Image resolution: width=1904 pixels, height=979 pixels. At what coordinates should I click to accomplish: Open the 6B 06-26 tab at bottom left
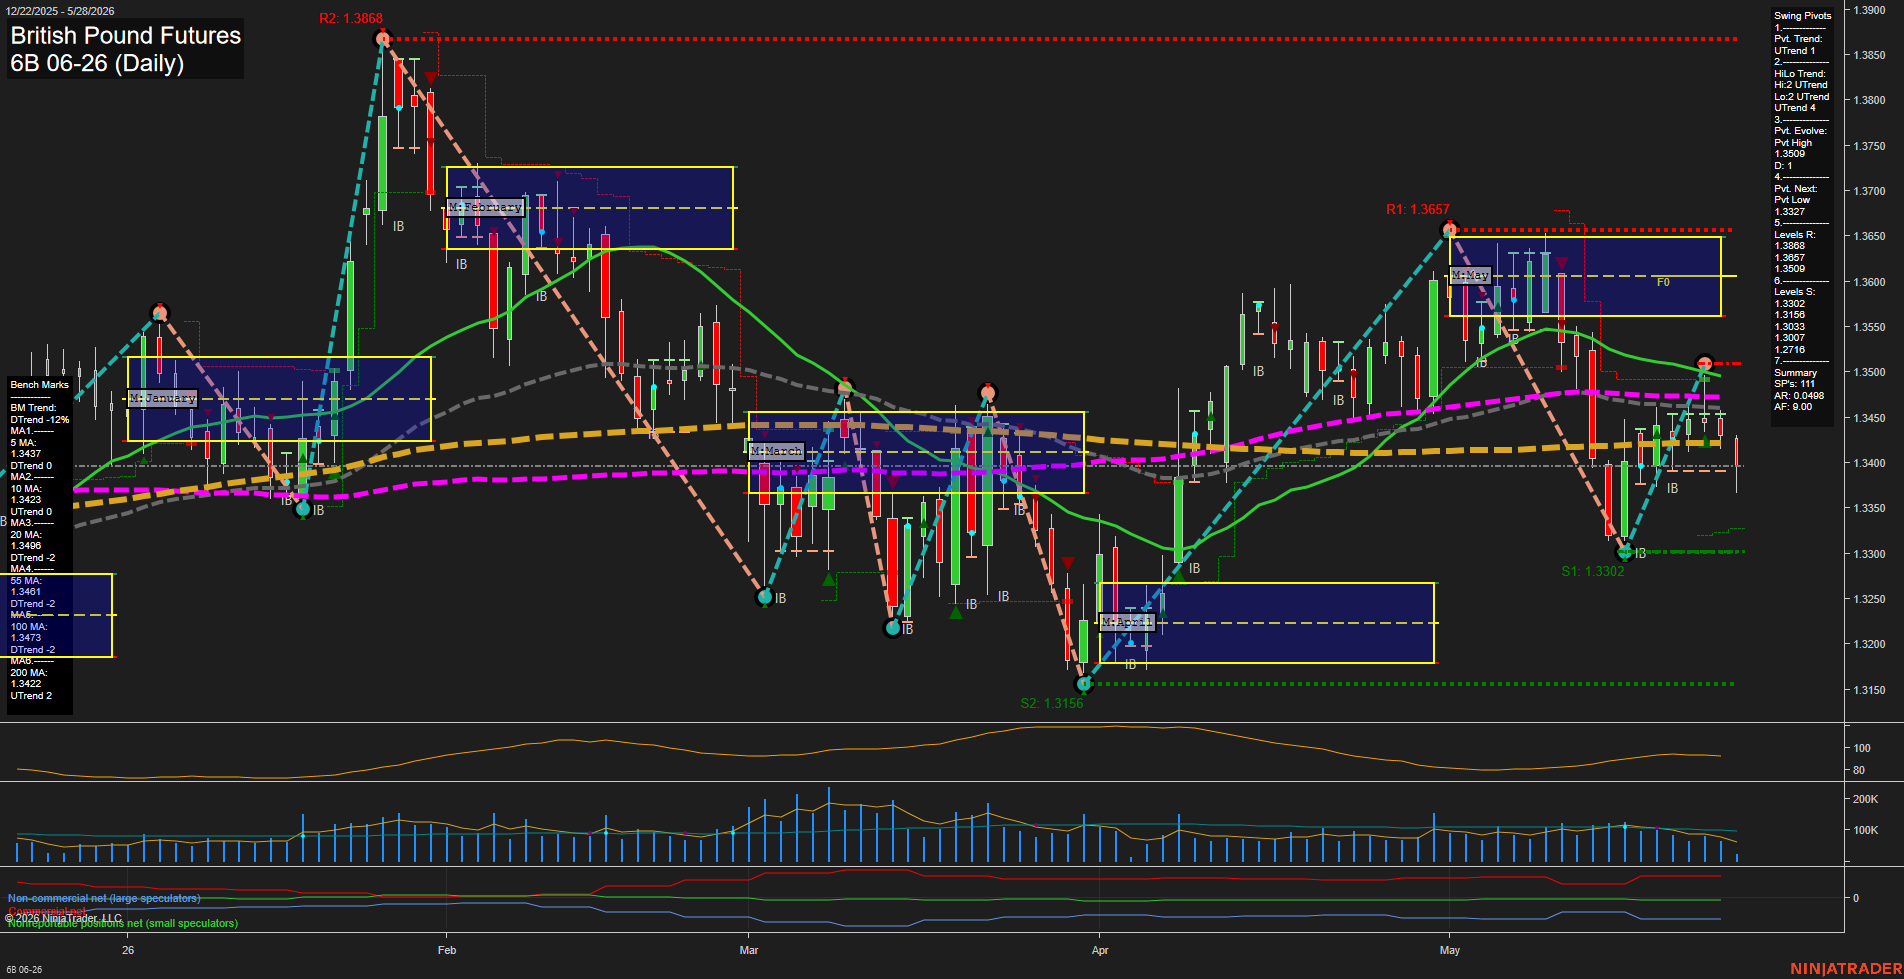click(x=23, y=970)
